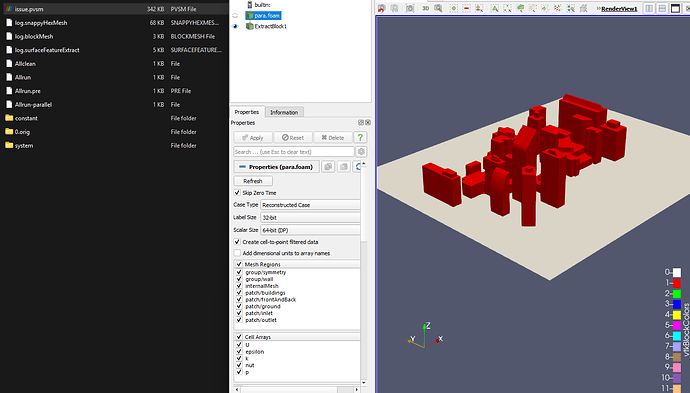
Task: Select para.foam in the pipeline browser
Action: 267,15
